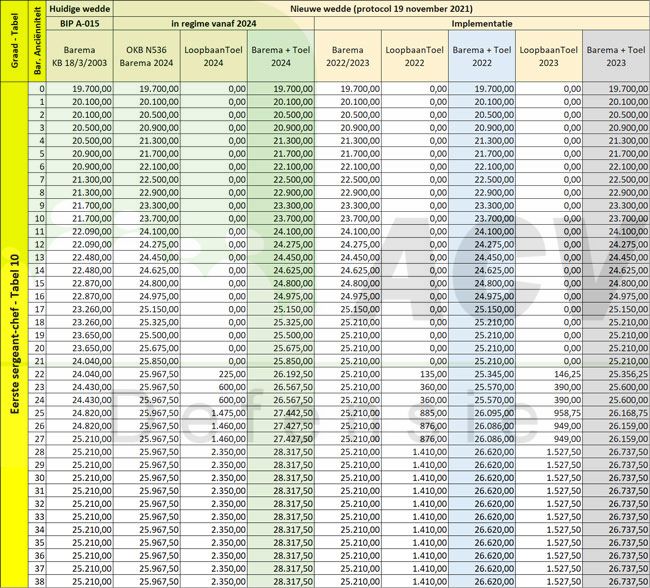Select the "BIP A-015" header cell
Image resolution: width=650 pixels, height=588 pixels.
[x=80, y=23]
